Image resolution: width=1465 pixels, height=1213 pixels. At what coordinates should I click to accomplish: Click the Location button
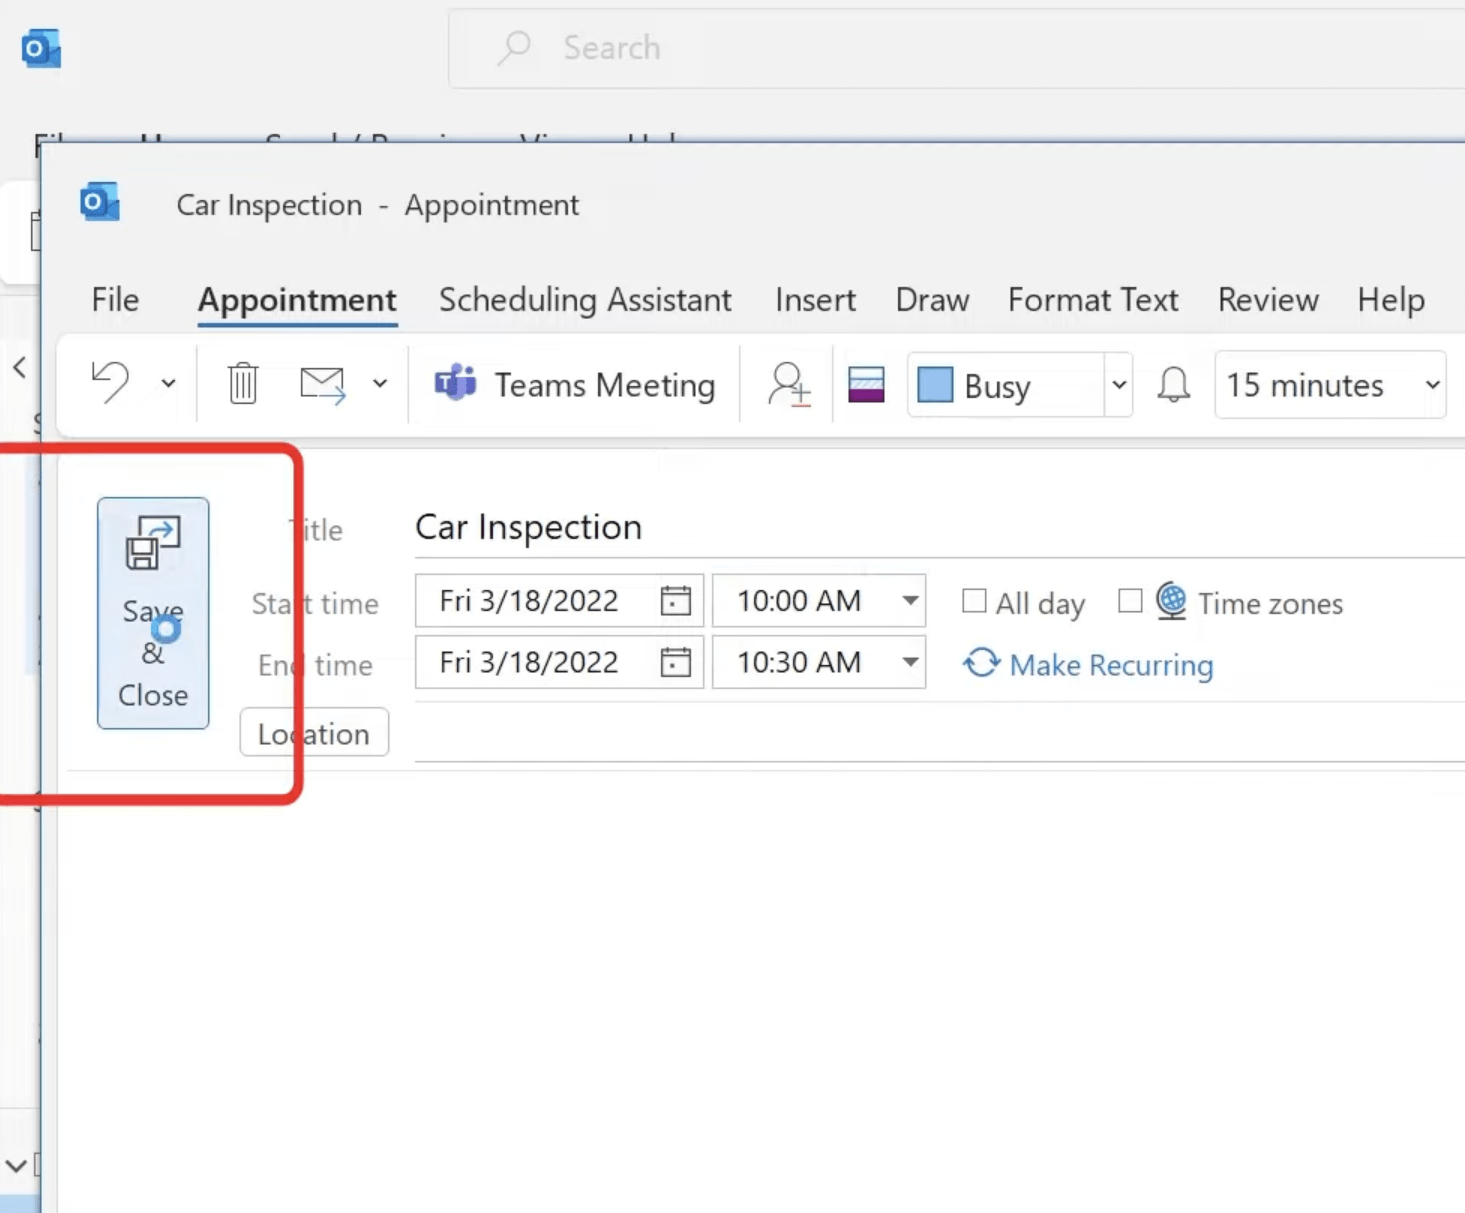pos(314,733)
